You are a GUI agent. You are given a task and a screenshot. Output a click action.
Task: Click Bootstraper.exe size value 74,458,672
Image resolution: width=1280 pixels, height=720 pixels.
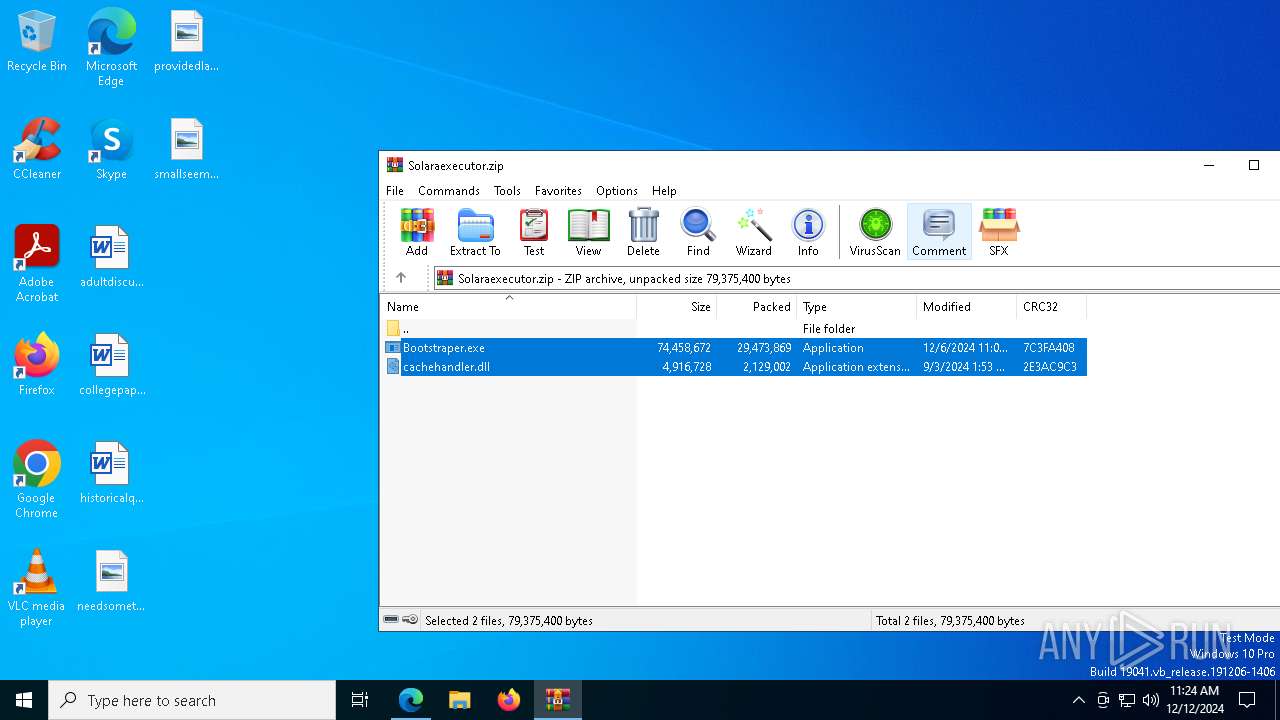coord(684,348)
